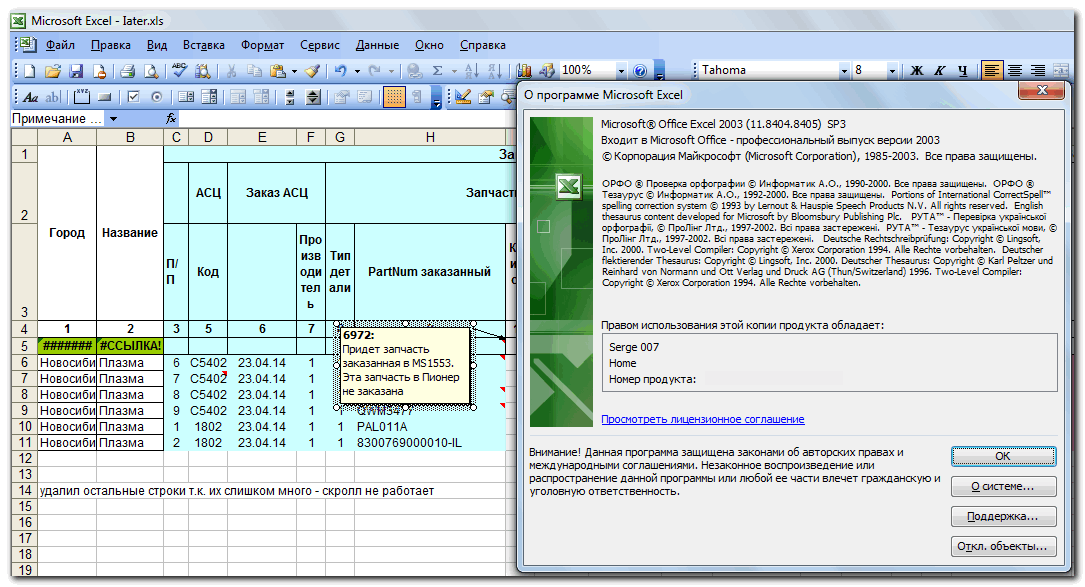Open Excel Help question mark icon
The height and width of the screenshot is (587, 1085).
[x=641, y=71]
